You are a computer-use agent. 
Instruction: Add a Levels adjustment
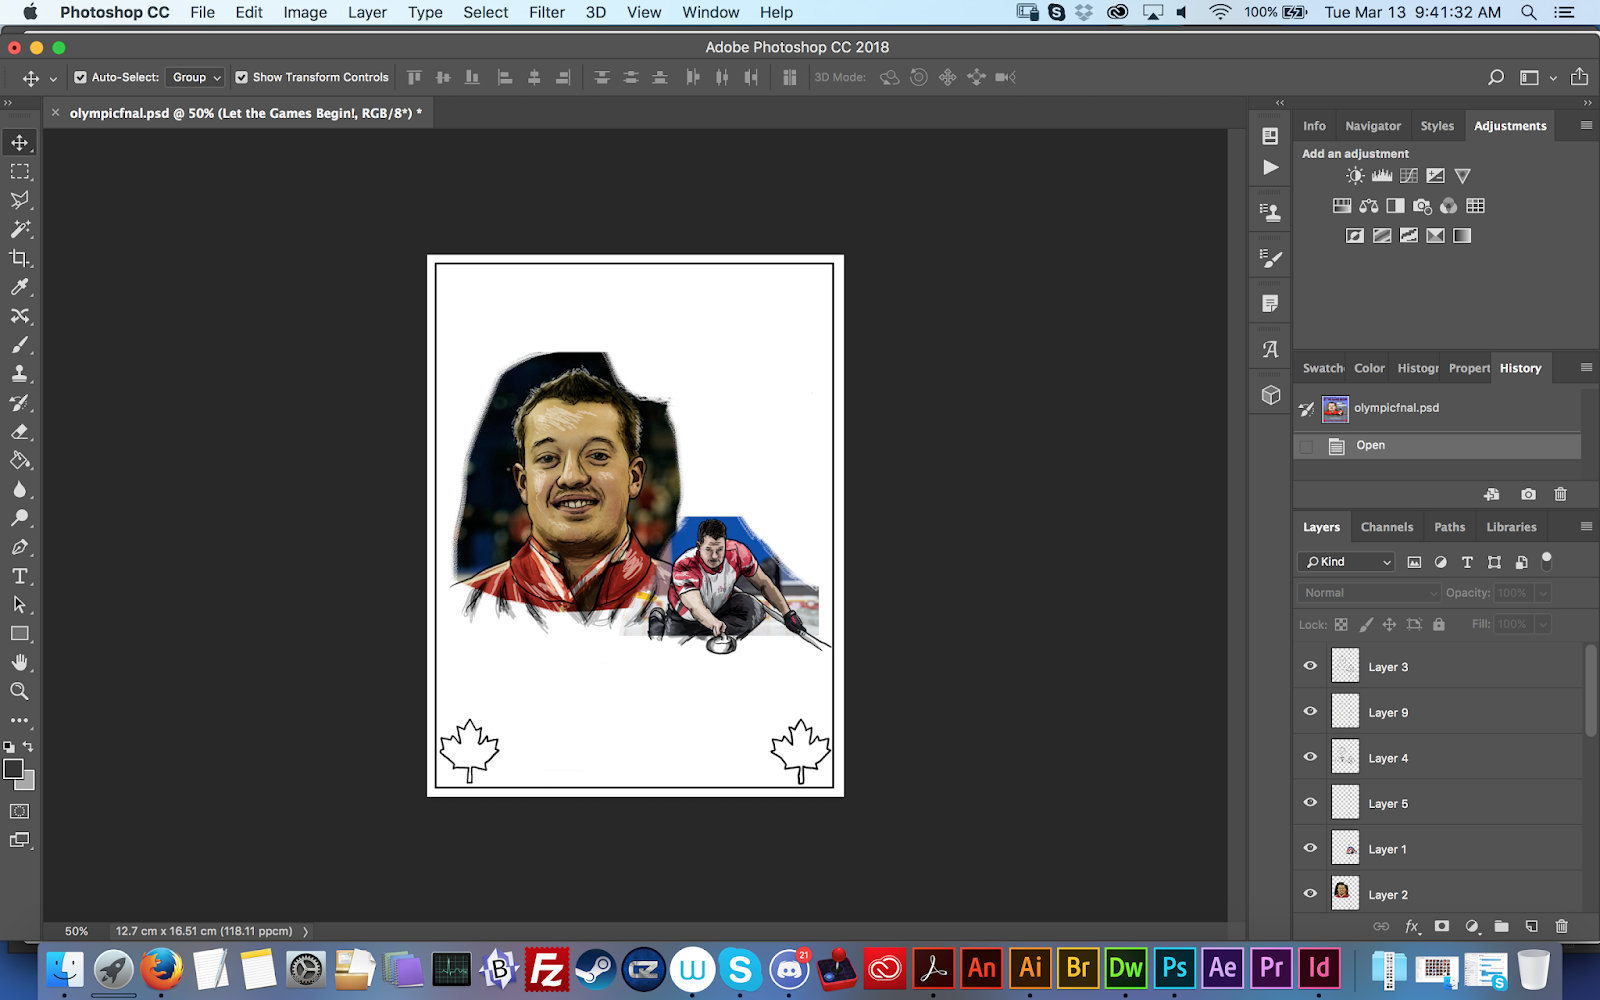pos(1382,176)
